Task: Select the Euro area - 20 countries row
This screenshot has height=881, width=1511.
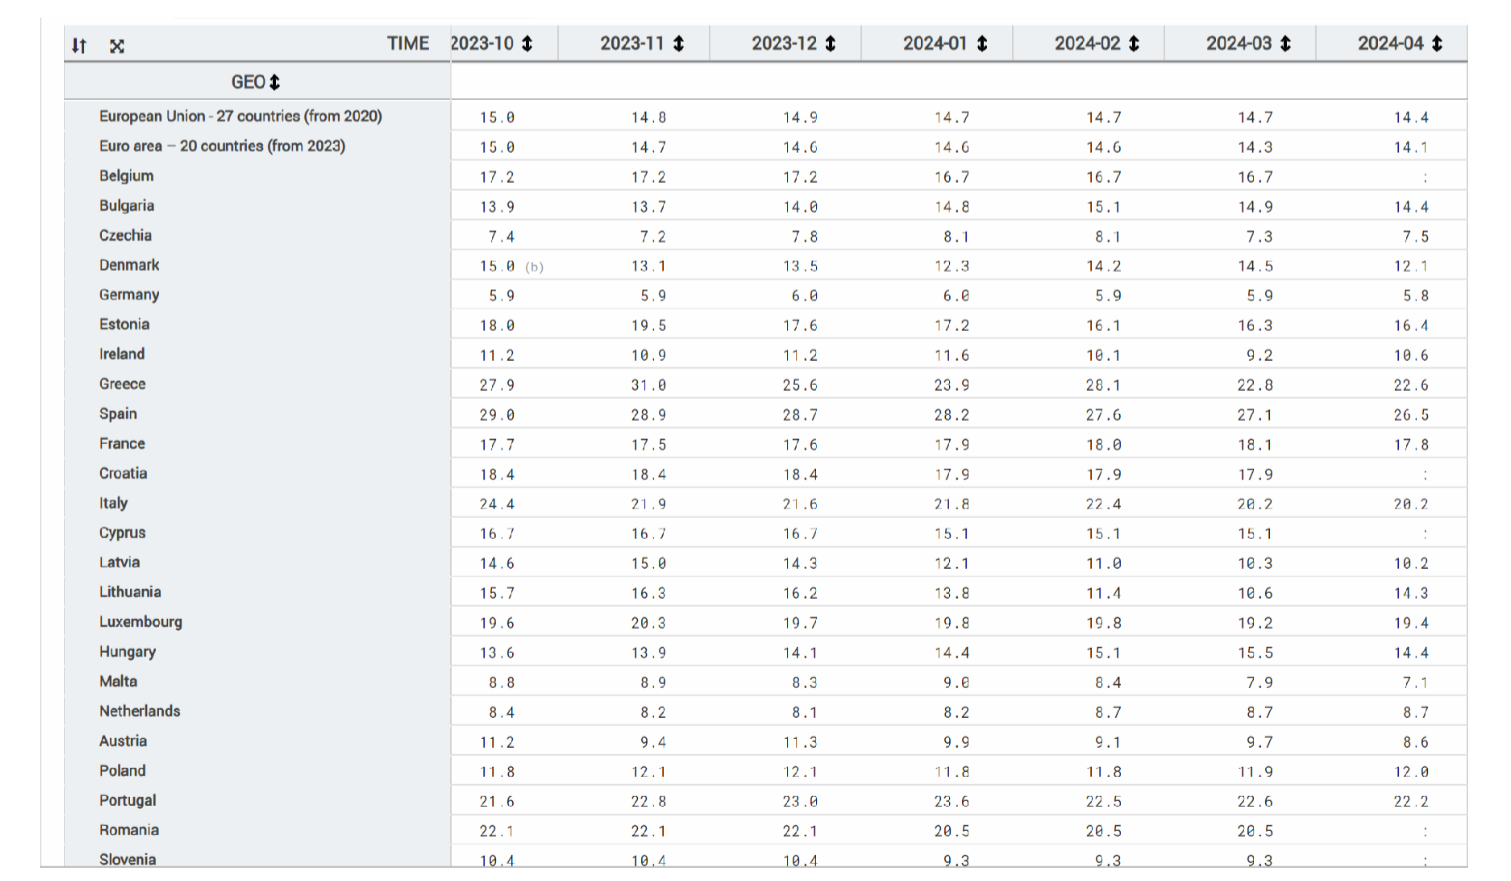Action: pyautogui.click(x=222, y=146)
